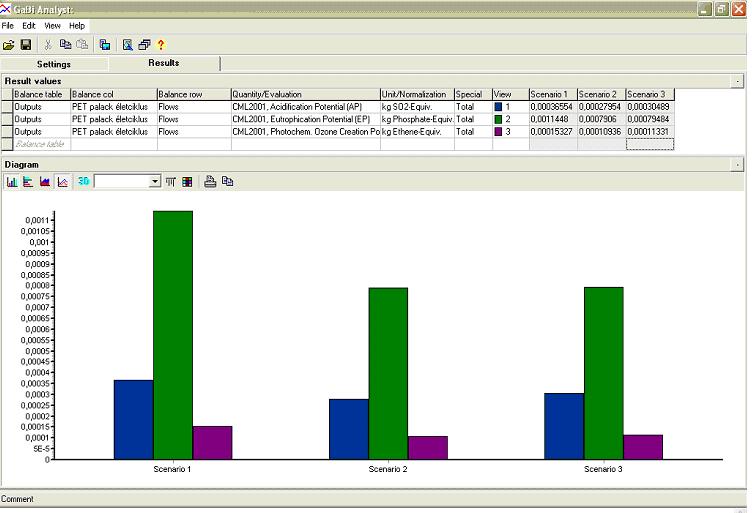Collapse the Diagram section
752x513 pixels.
coord(738,165)
